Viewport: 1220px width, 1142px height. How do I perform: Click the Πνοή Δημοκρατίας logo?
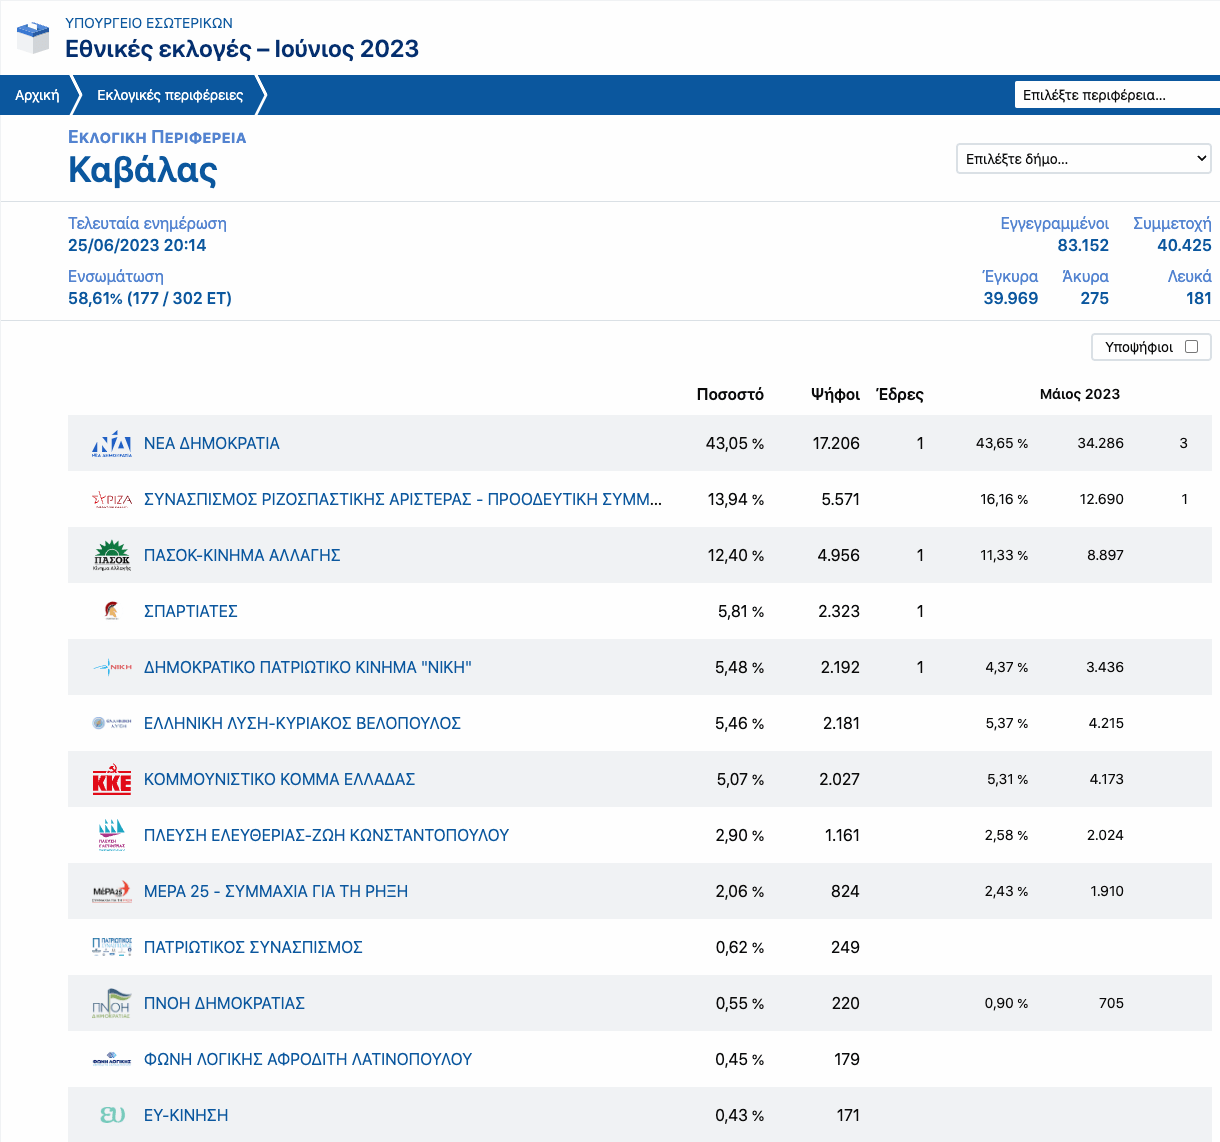tap(112, 1003)
